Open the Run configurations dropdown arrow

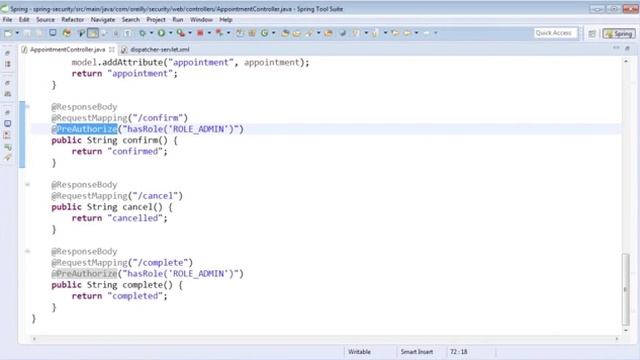coord(171,33)
